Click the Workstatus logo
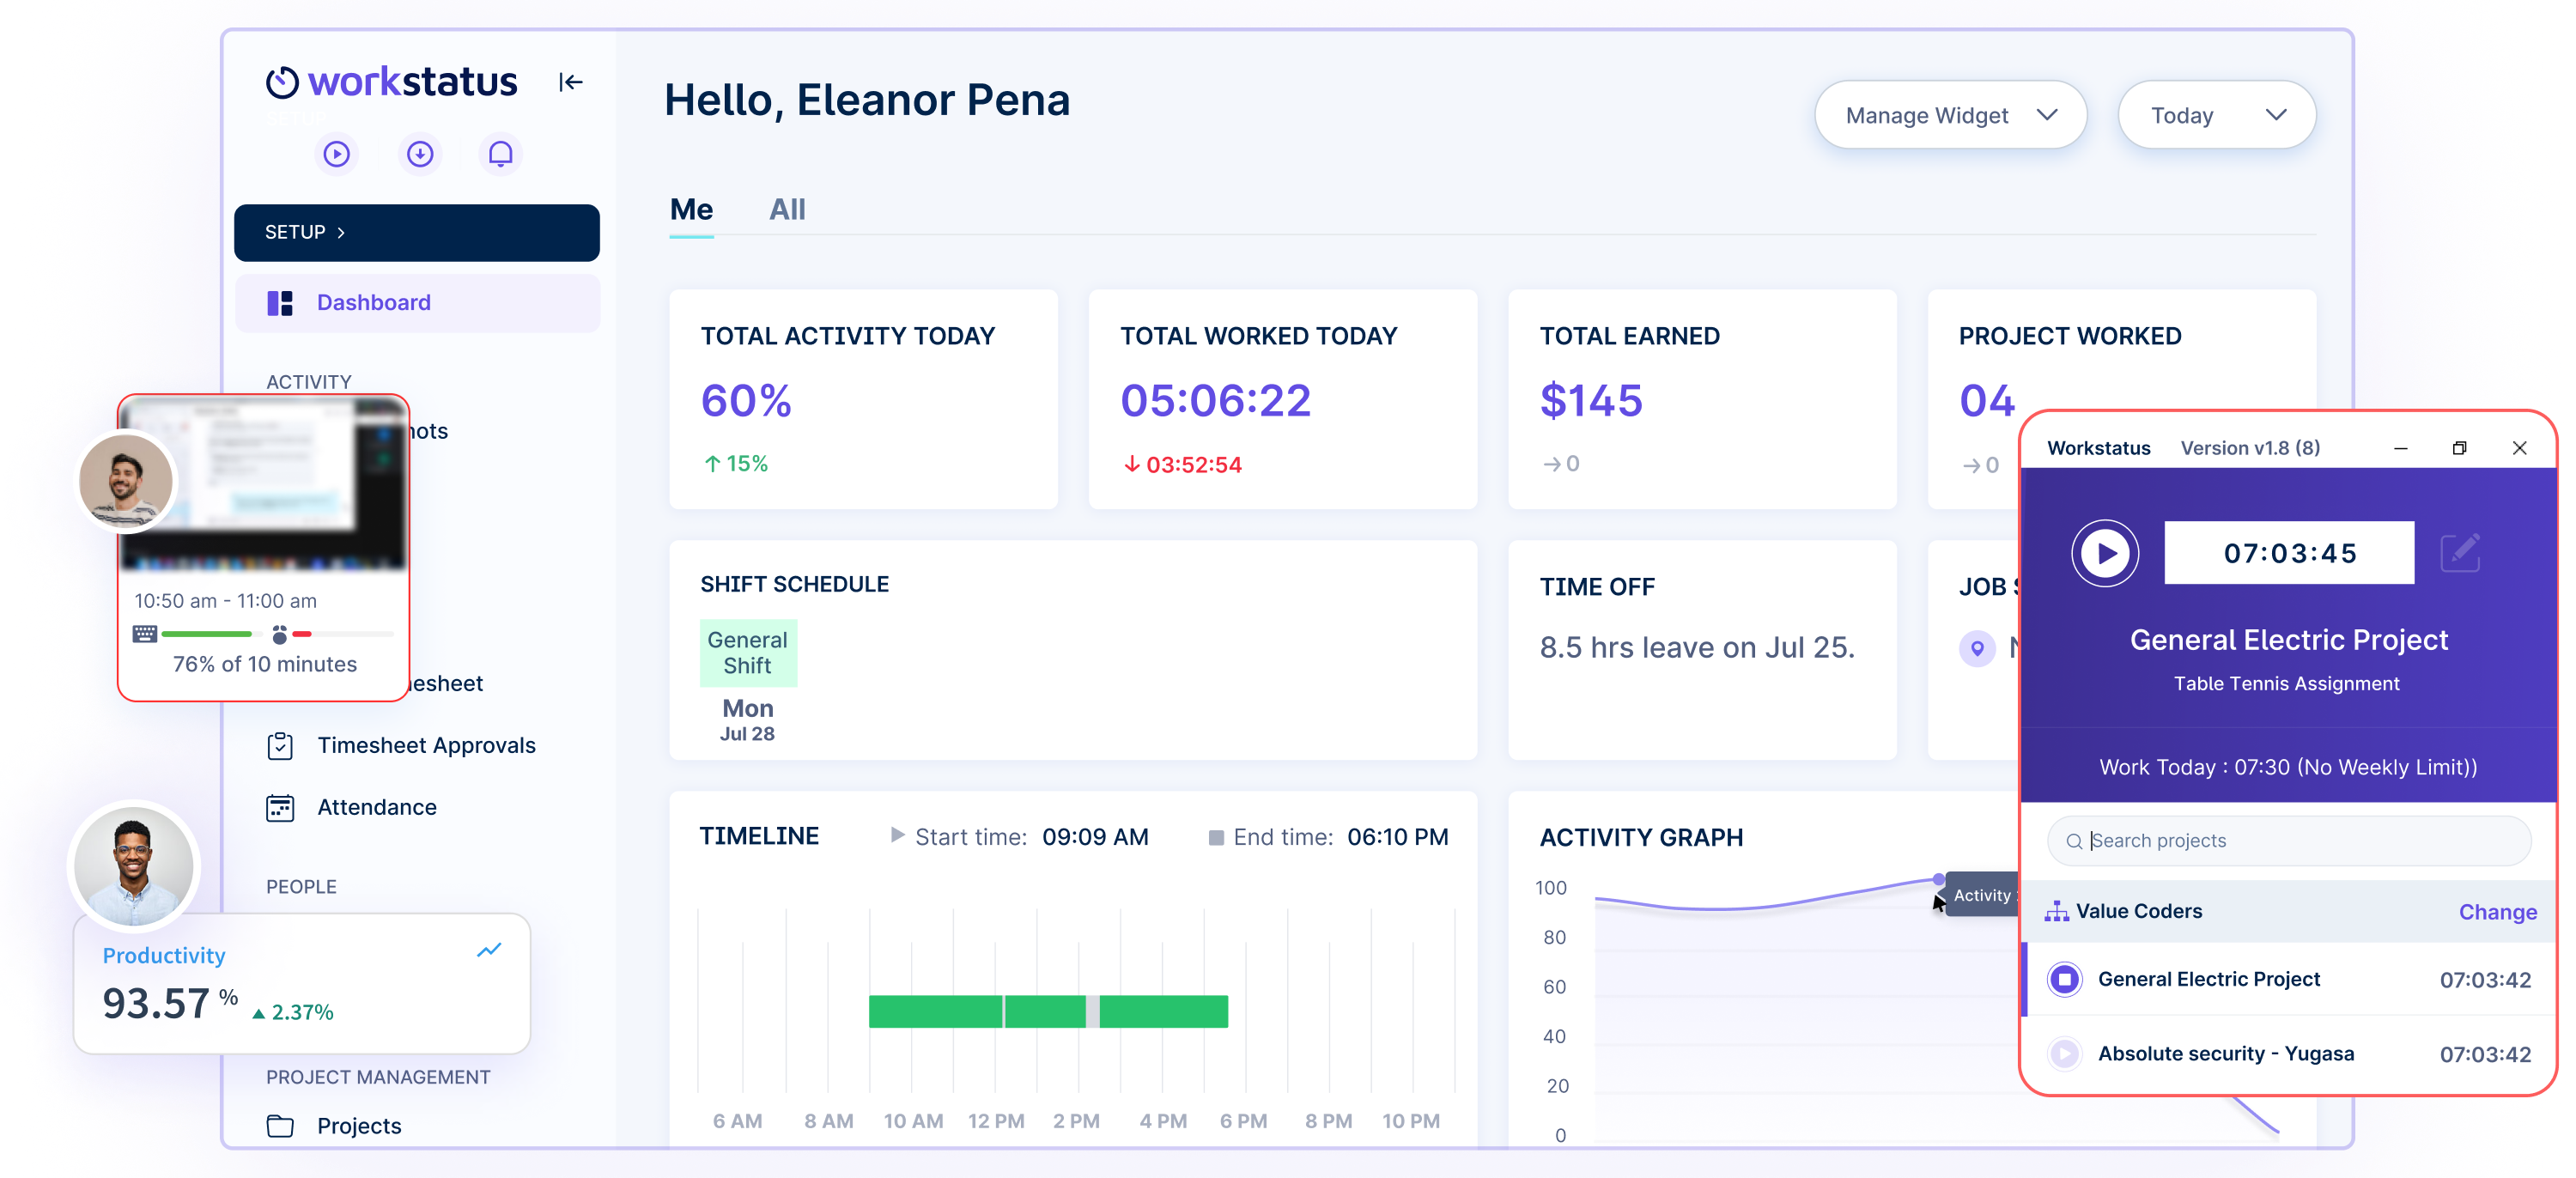2576x1178 pixels. pos(392,82)
